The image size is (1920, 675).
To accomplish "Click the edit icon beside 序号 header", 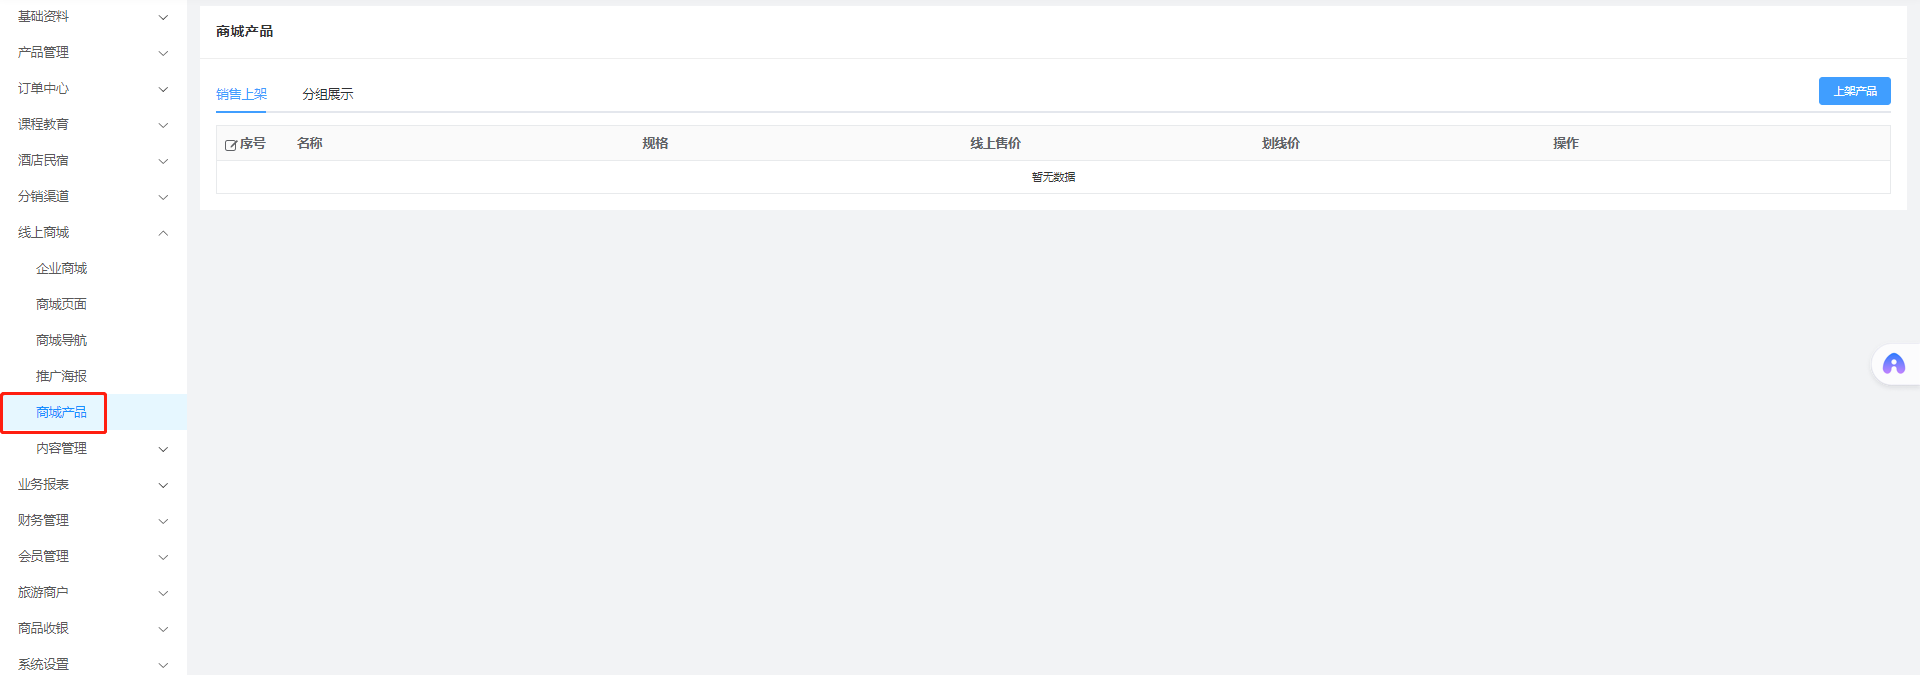I will [230, 145].
